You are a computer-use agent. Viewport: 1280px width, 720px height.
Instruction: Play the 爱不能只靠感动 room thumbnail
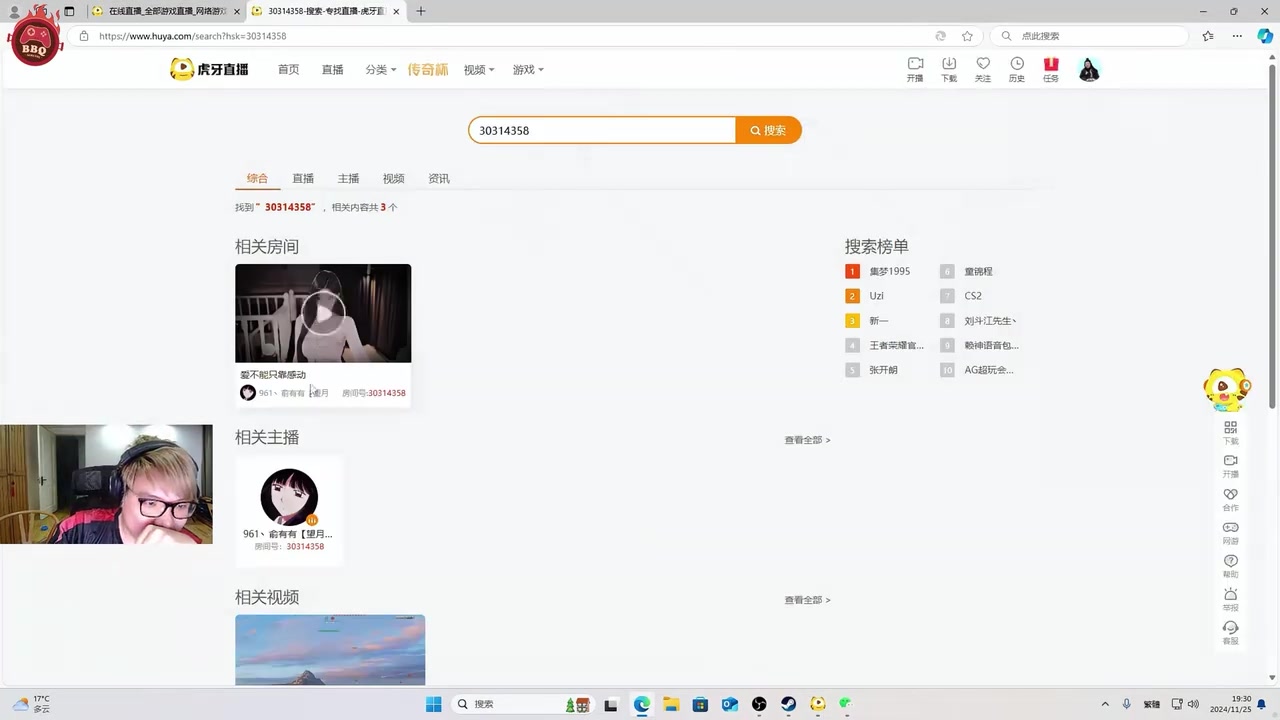(x=322, y=312)
